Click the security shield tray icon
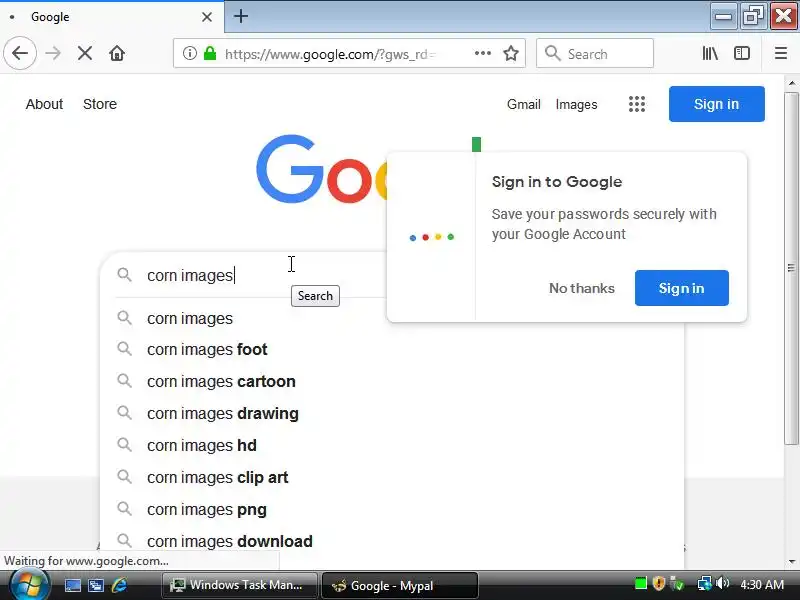The width and height of the screenshot is (800, 600). pyautogui.click(x=659, y=583)
